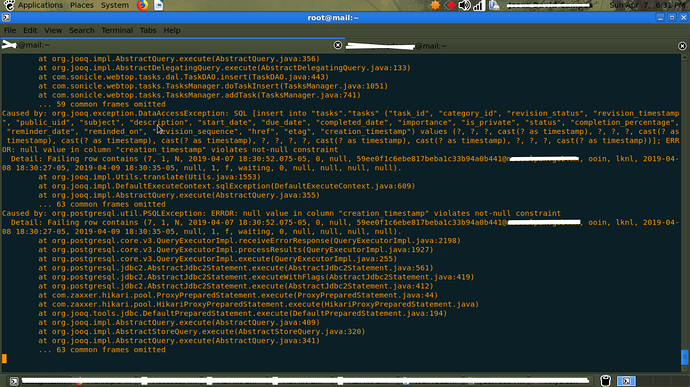690x387 pixels.
Task: Open the Edit menu
Action: coord(30,30)
